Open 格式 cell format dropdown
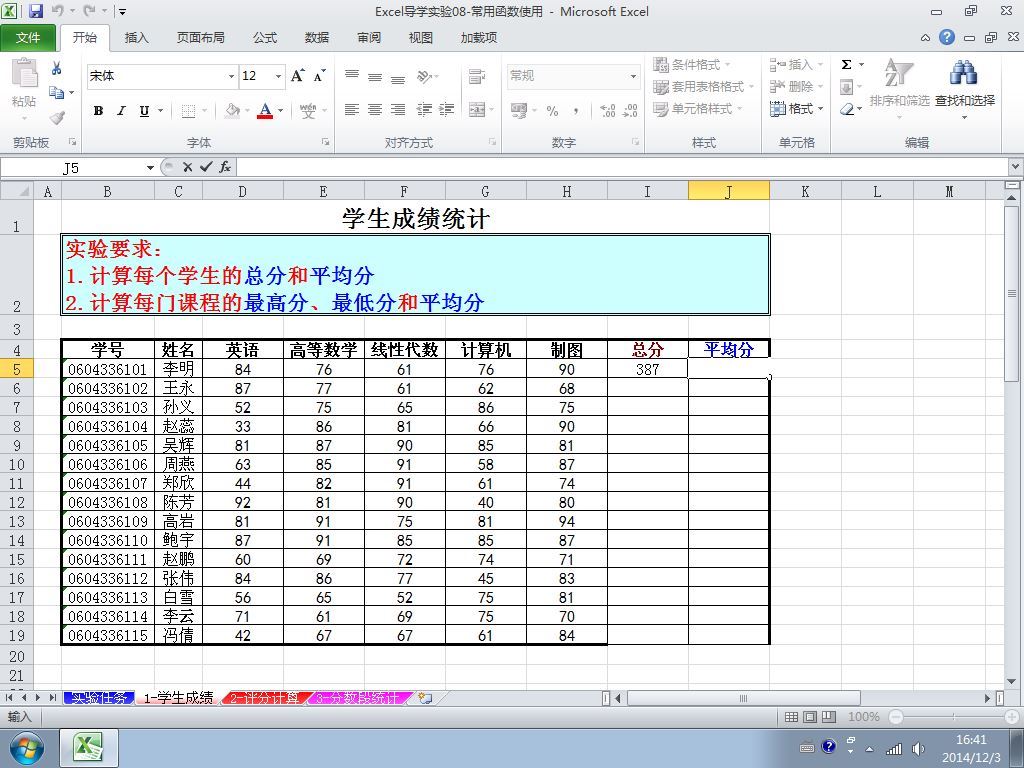Viewport: 1024px width, 768px height. pyautogui.click(x=797, y=108)
